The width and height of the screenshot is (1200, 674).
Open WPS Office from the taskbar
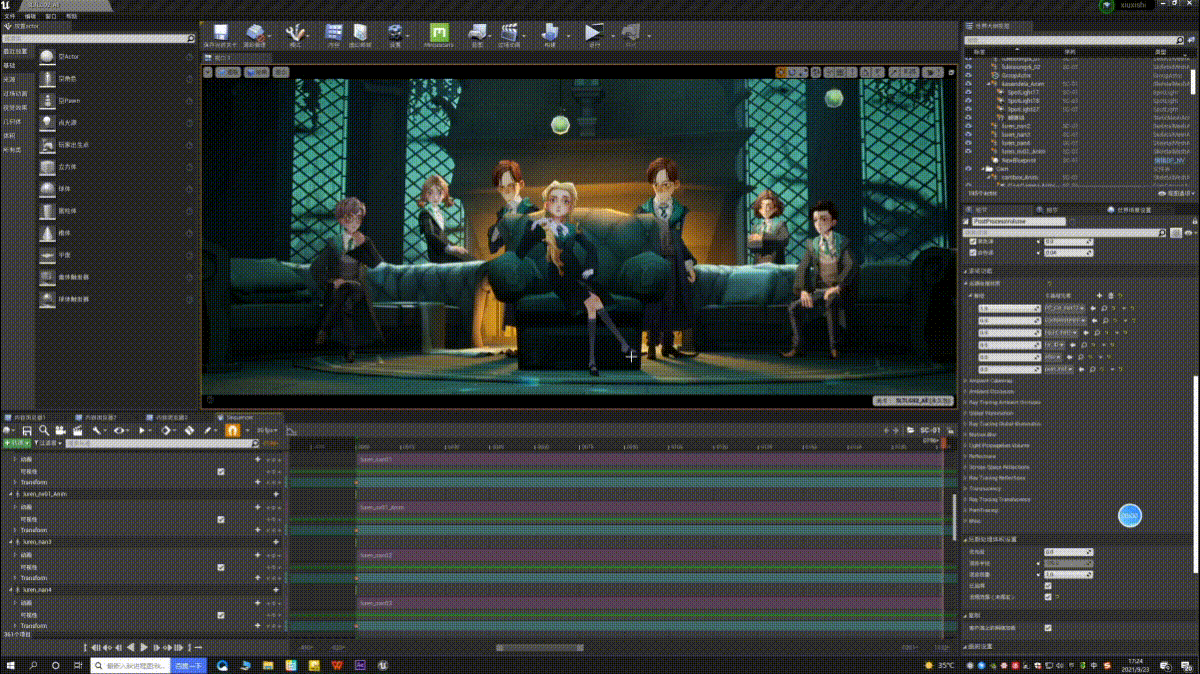(337, 665)
